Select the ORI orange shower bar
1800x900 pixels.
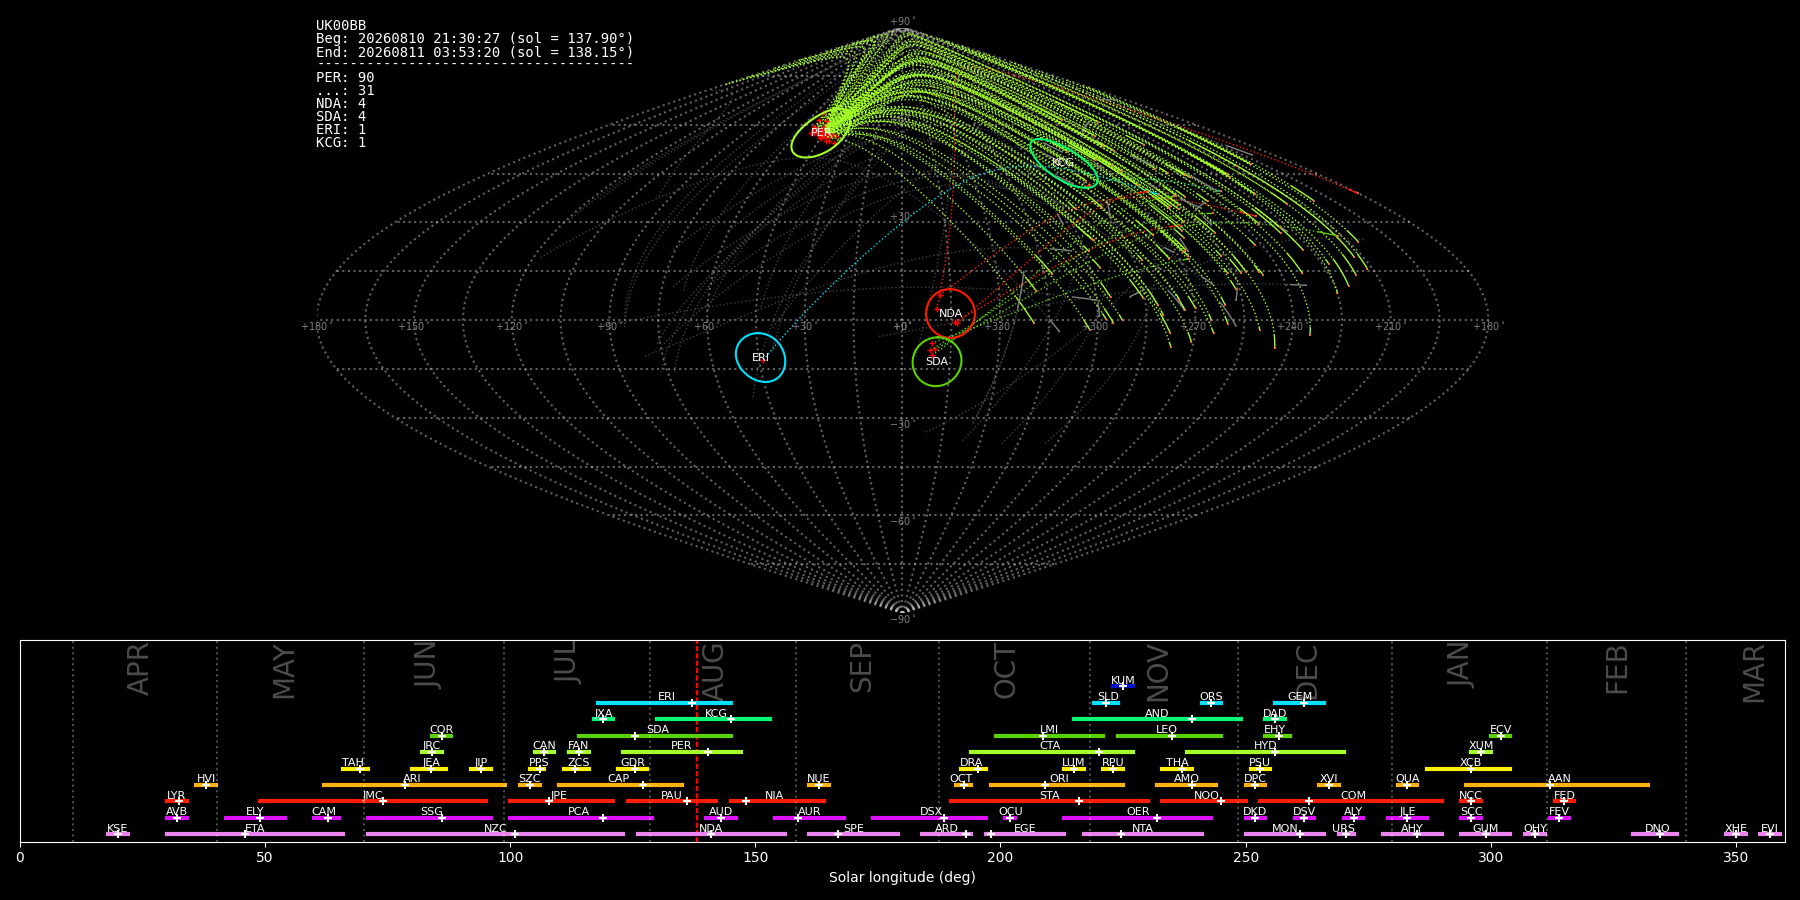[1057, 785]
